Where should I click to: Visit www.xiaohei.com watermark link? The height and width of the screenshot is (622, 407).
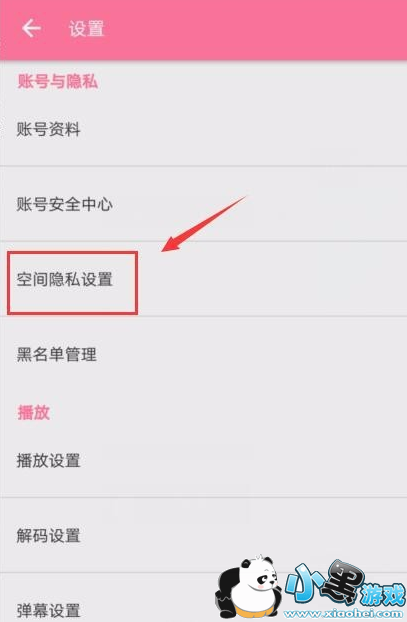(343, 614)
